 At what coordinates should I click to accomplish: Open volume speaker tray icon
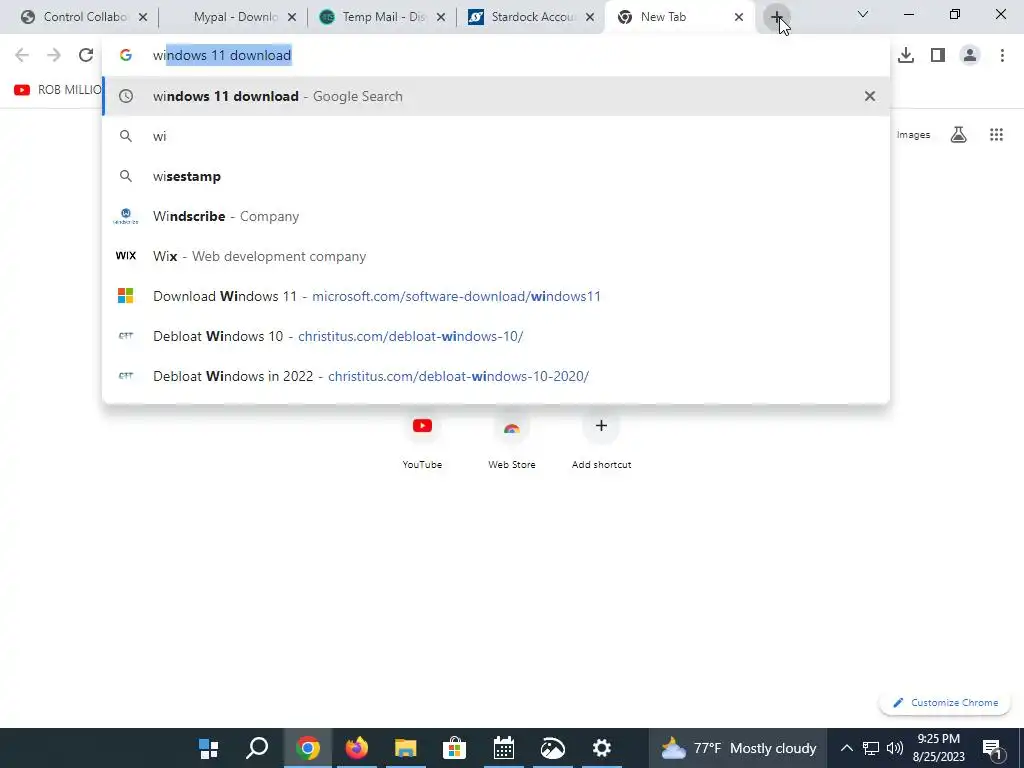coord(895,748)
